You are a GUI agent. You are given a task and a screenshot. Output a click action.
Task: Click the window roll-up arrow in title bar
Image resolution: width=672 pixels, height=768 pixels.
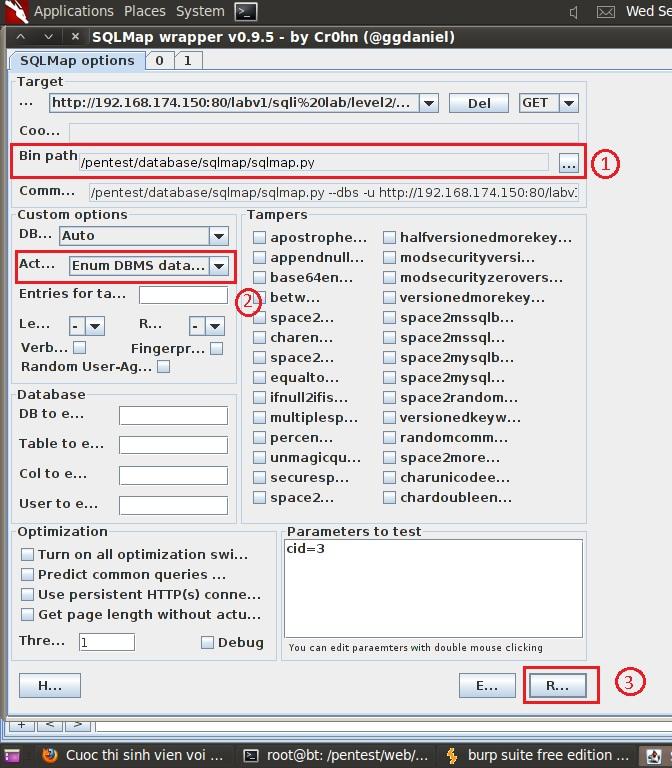point(21,36)
